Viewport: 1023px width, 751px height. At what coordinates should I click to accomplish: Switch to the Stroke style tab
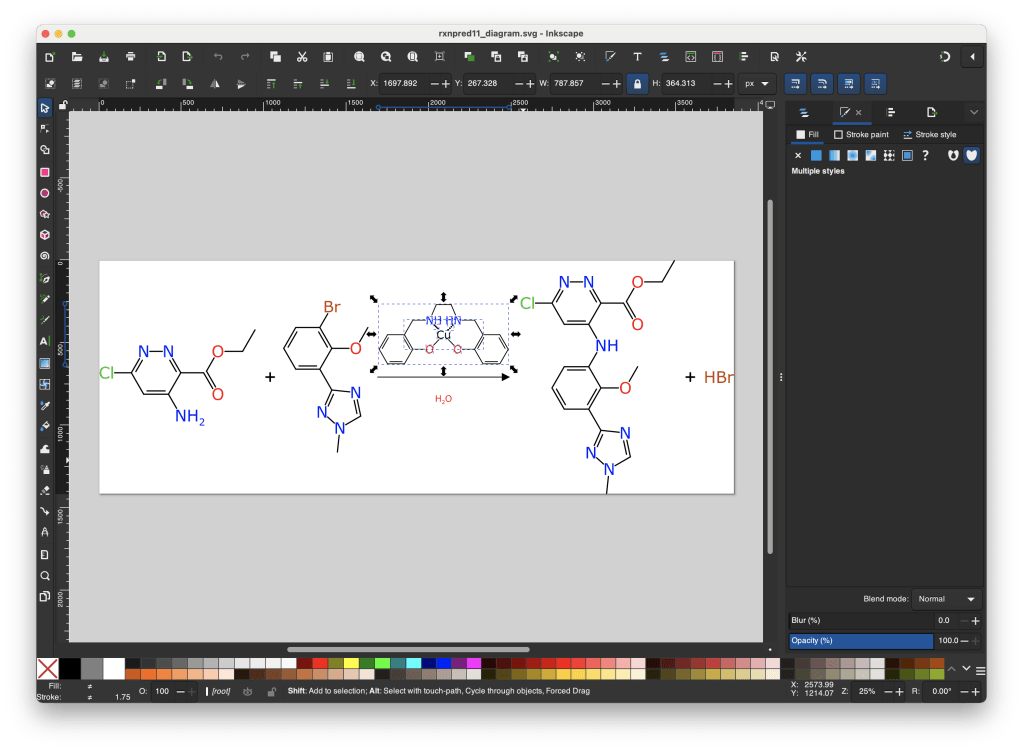[928, 134]
